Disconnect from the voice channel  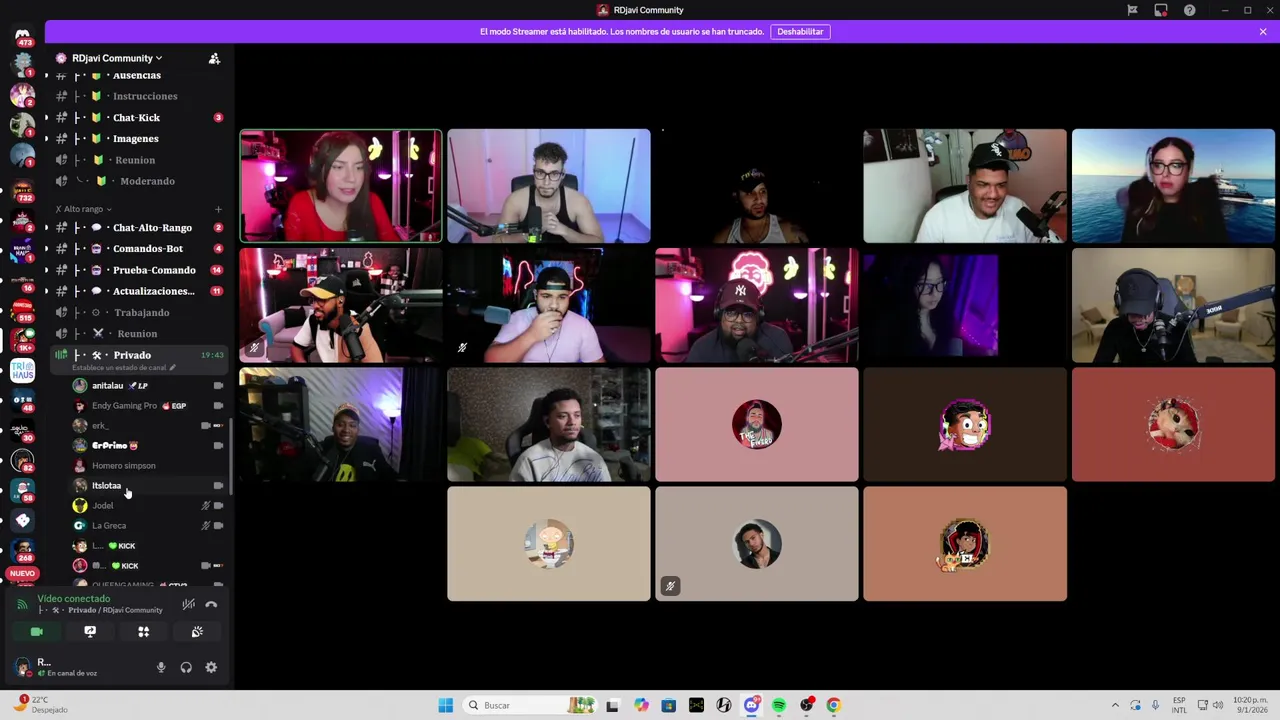point(211,604)
